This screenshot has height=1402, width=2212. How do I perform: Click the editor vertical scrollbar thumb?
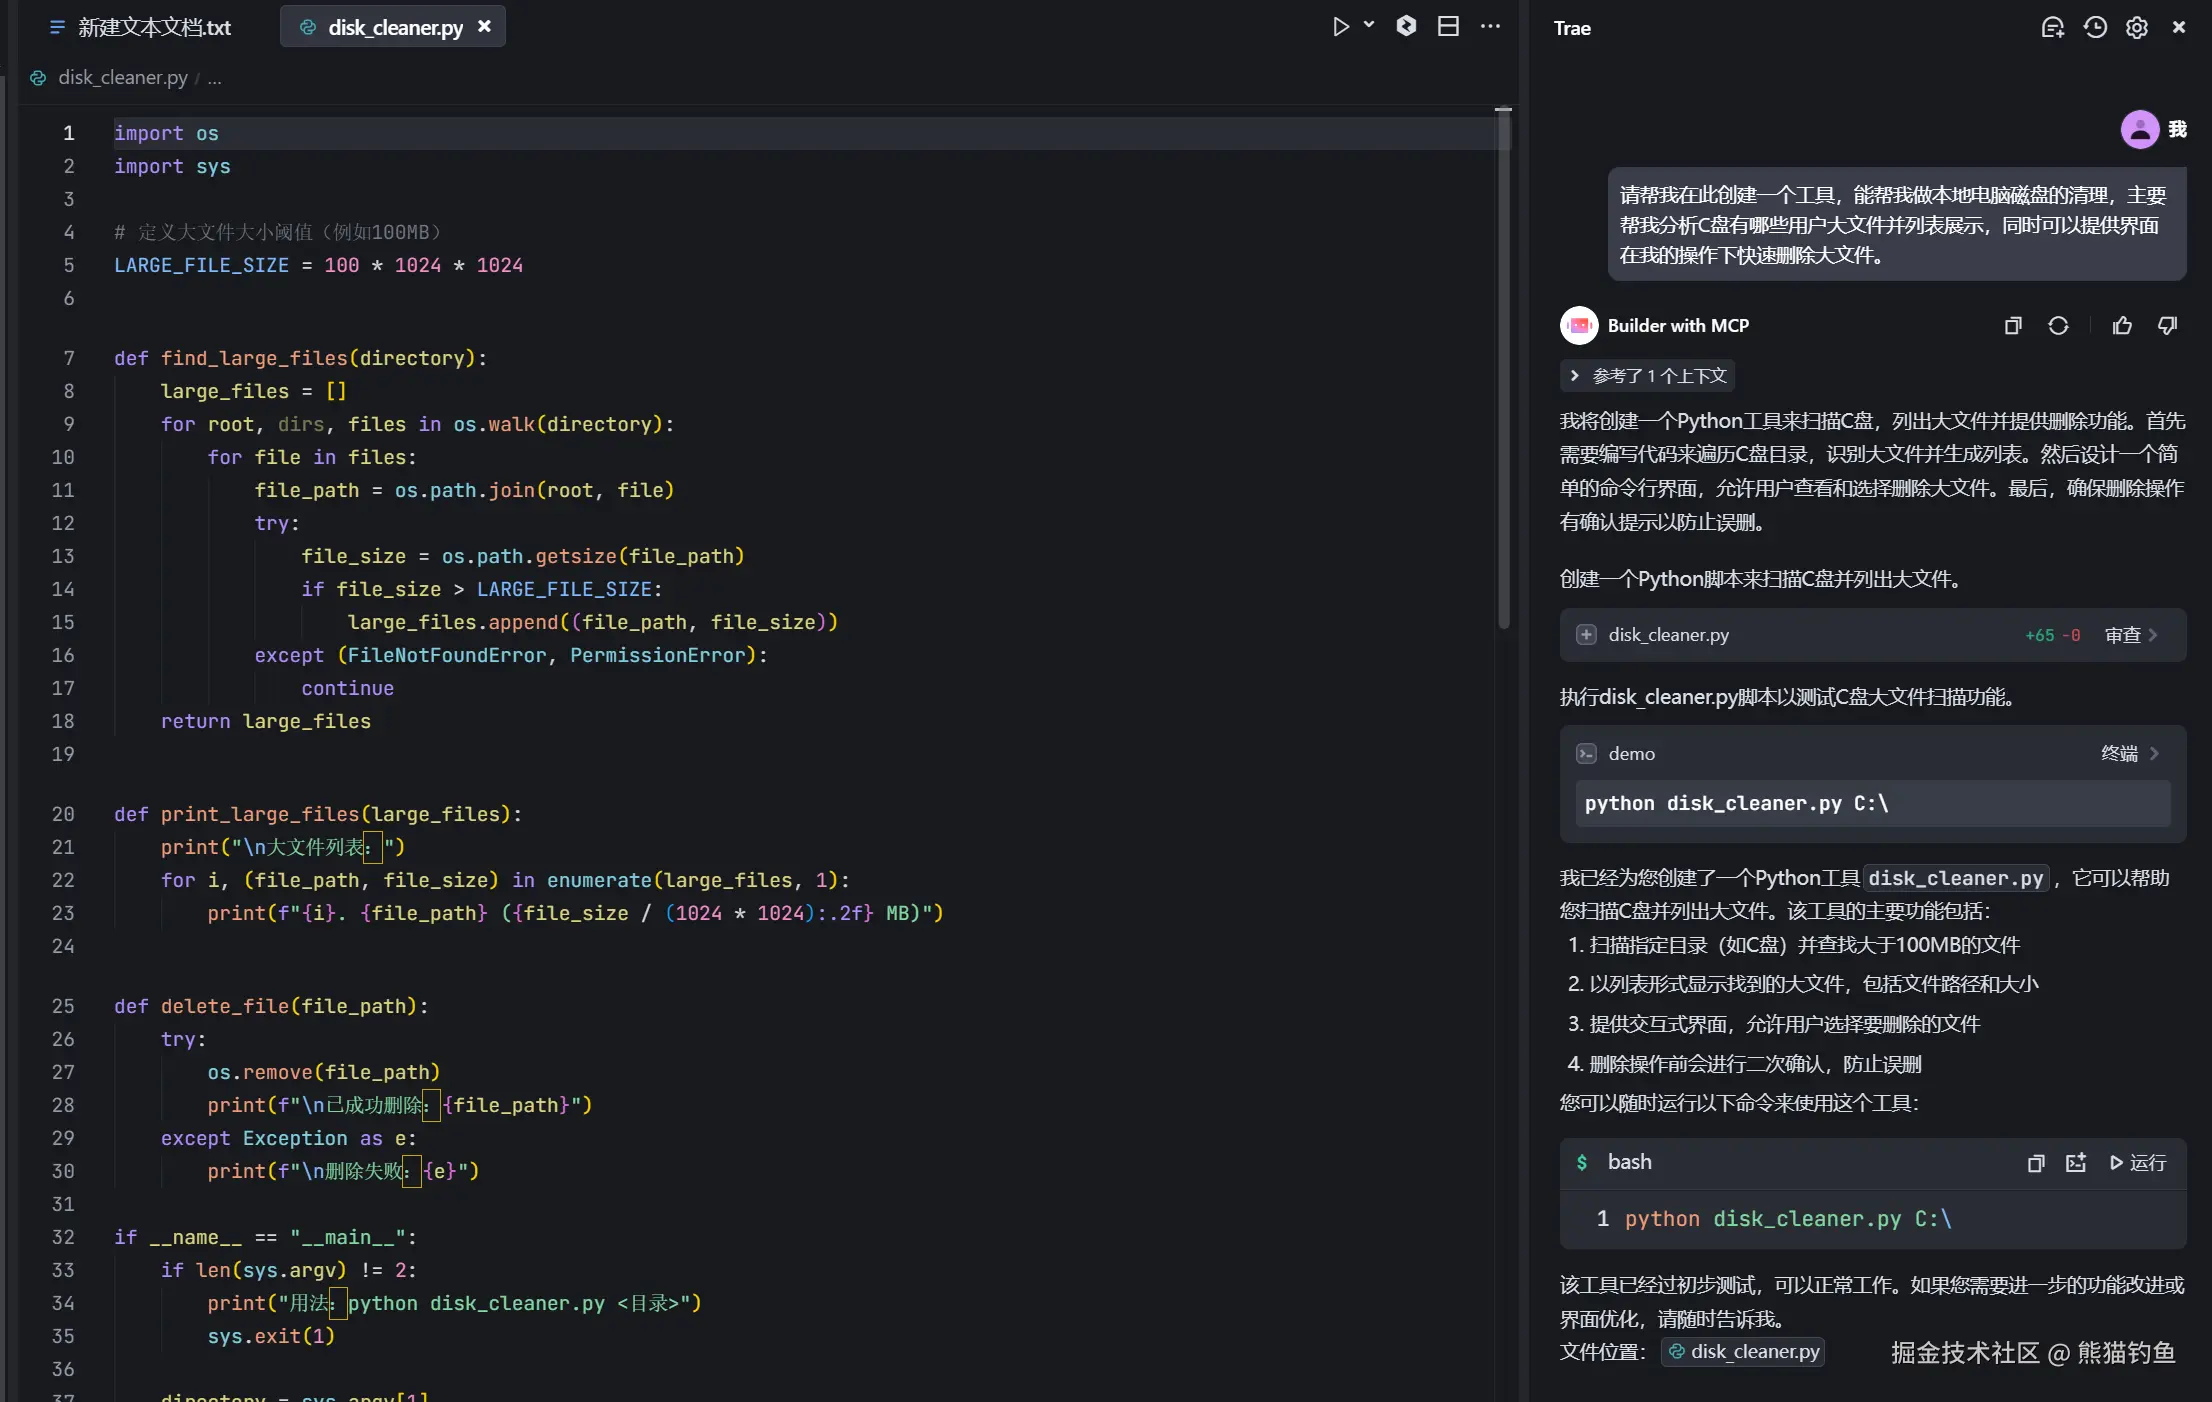click(x=1503, y=370)
